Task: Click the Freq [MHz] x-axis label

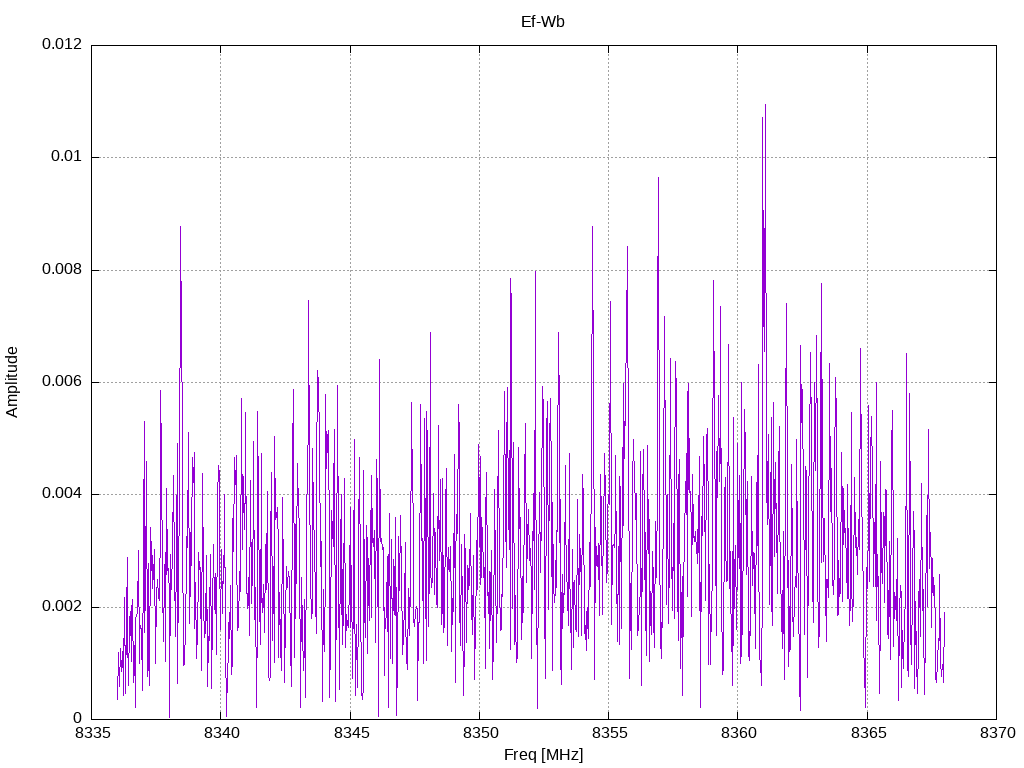Action: (543, 754)
